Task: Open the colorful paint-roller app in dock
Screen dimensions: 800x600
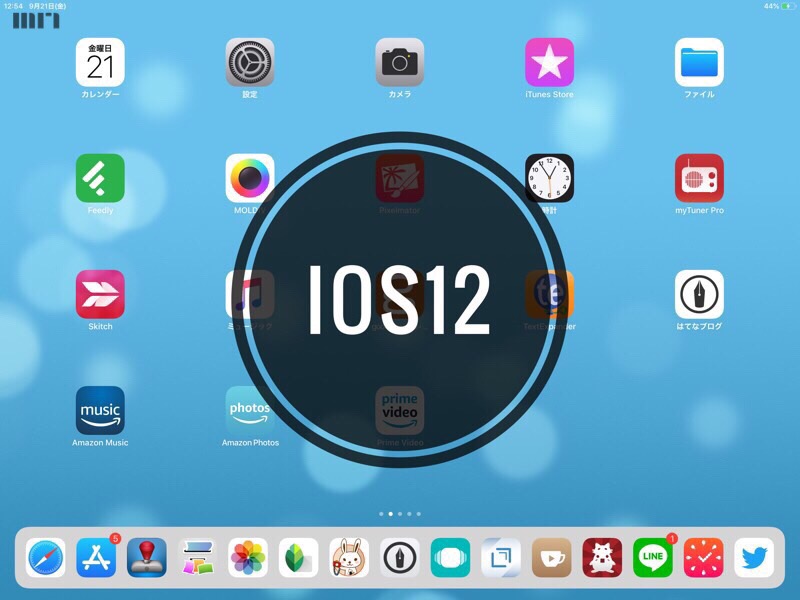Action: pyautogui.click(x=197, y=558)
